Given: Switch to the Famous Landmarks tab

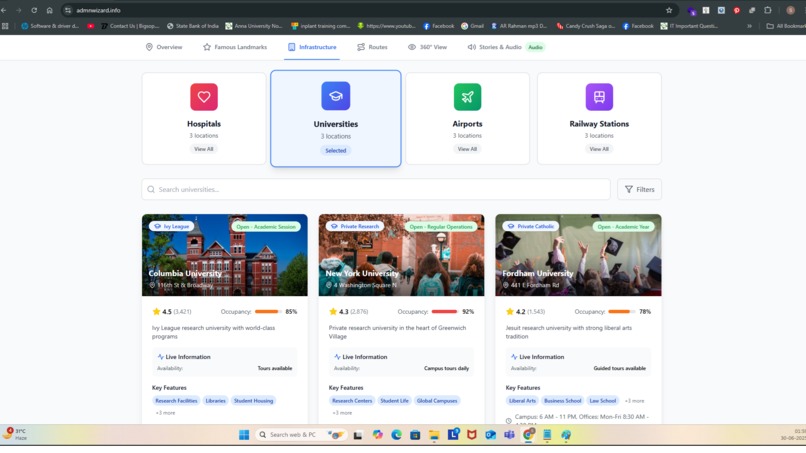Looking at the screenshot, I should [x=235, y=47].
